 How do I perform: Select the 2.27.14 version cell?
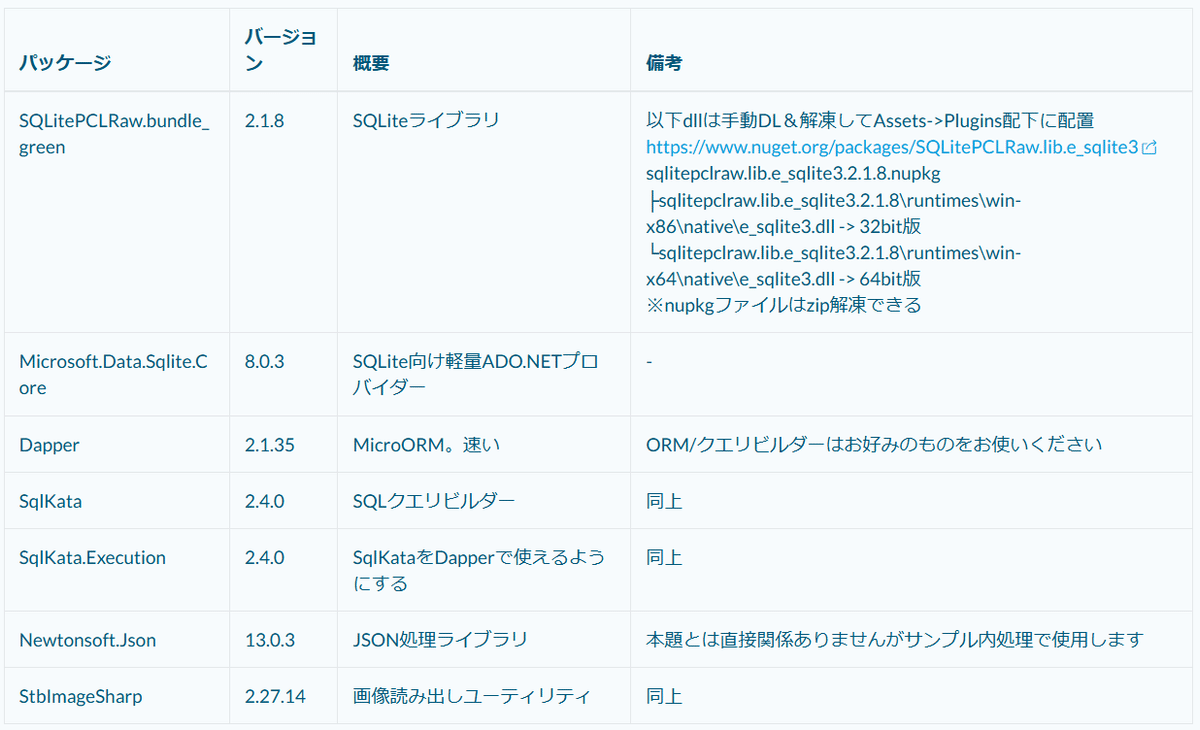tap(275, 696)
